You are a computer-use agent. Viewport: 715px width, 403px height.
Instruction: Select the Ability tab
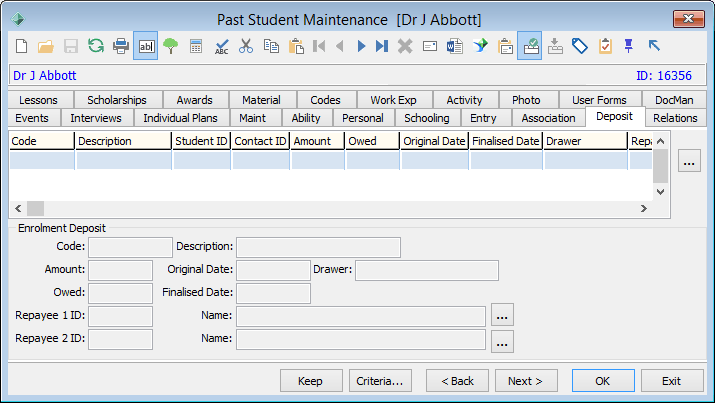pyautogui.click(x=306, y=118)
